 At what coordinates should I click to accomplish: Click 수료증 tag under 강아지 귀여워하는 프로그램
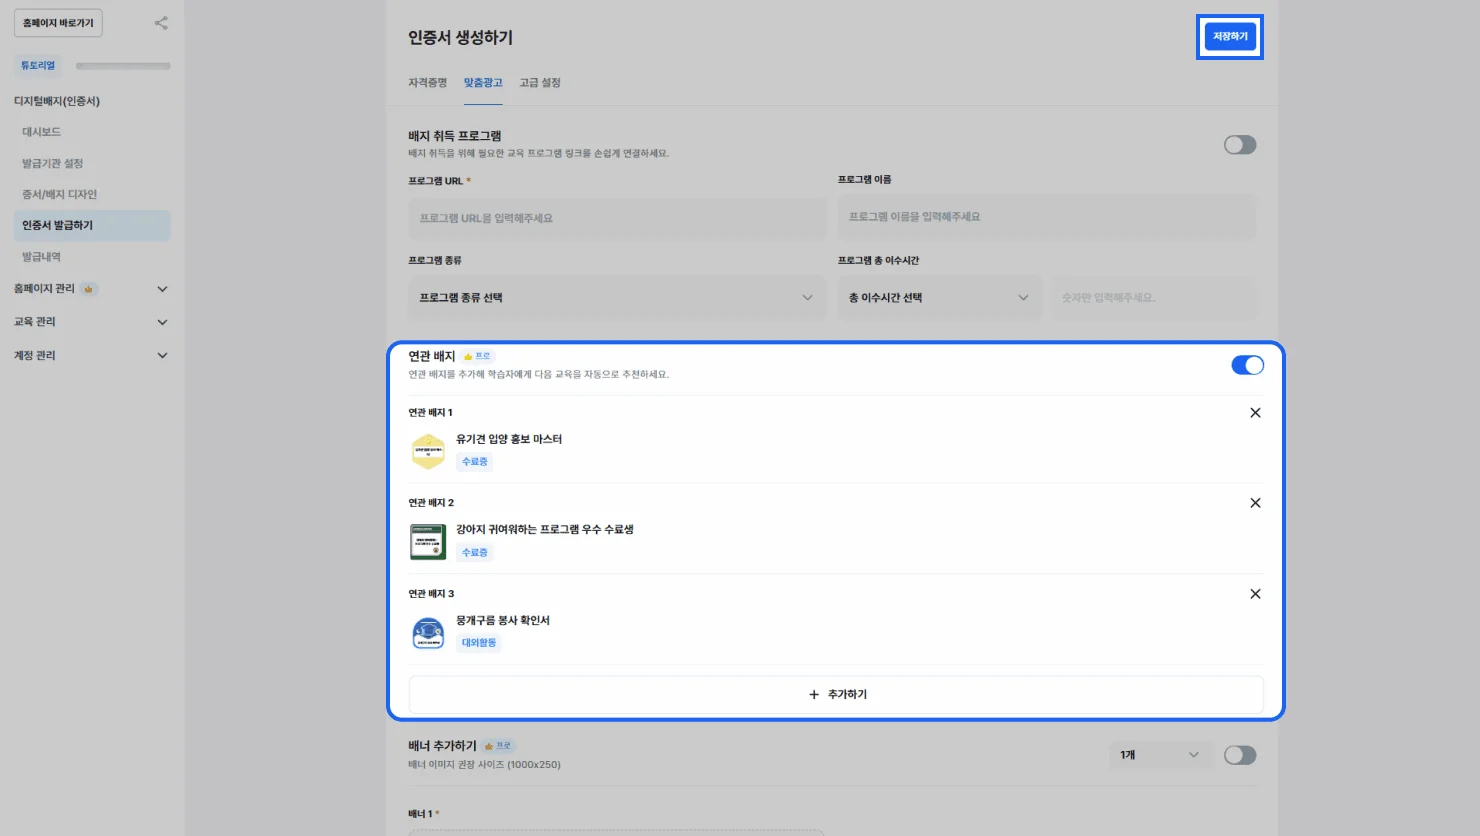tap(475, 553)
